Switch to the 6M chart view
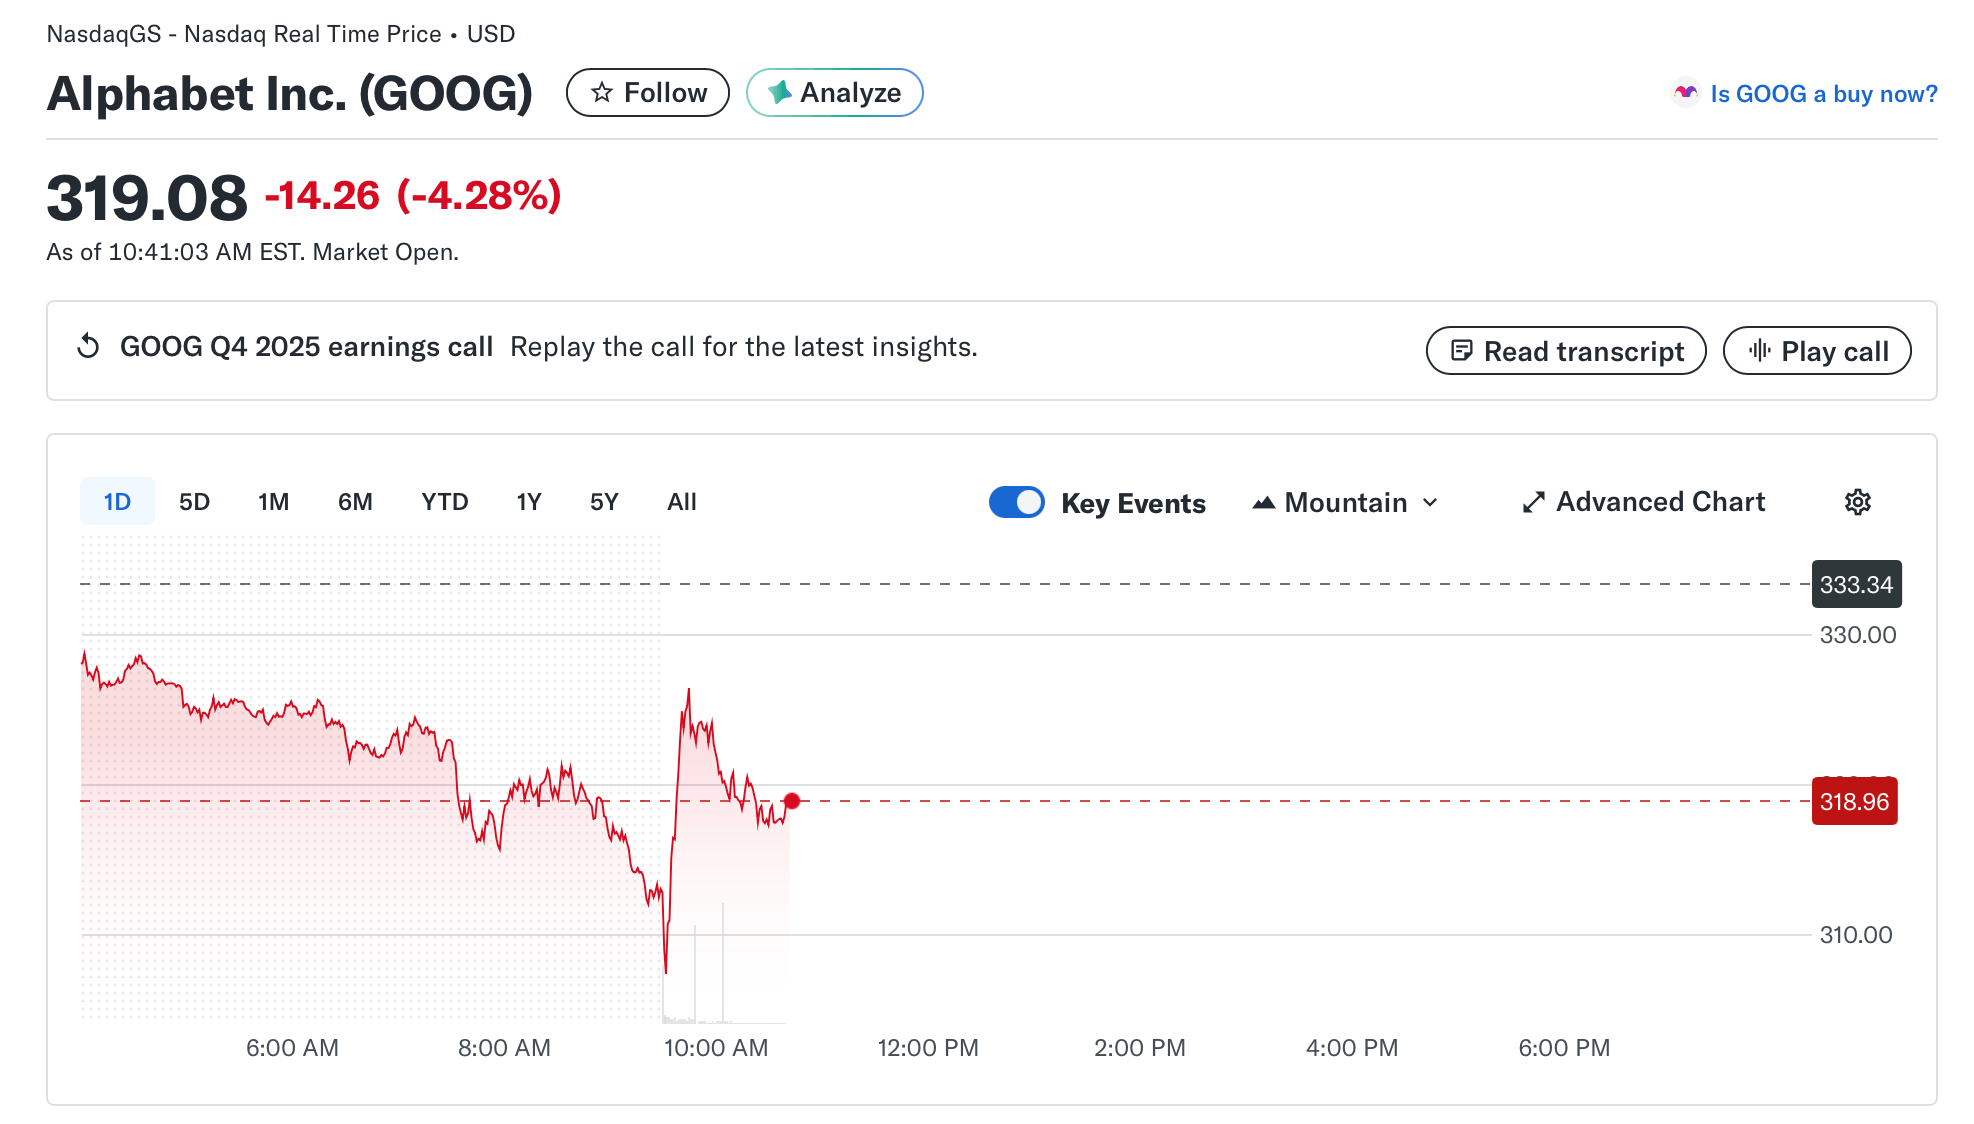 tap(355, 502)
